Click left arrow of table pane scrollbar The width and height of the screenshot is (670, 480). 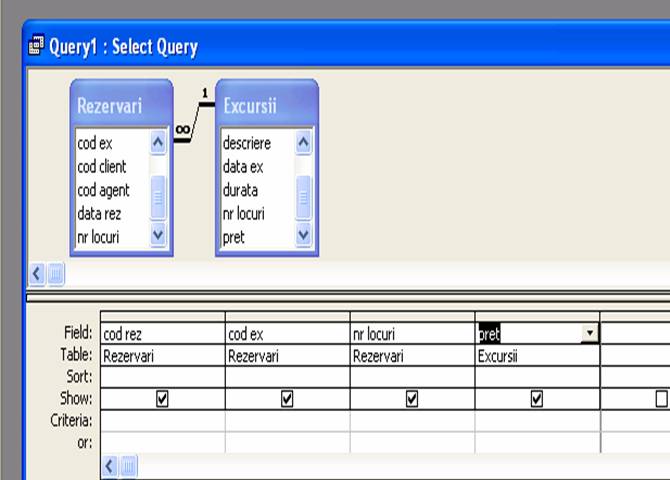(x=38, y=272)
